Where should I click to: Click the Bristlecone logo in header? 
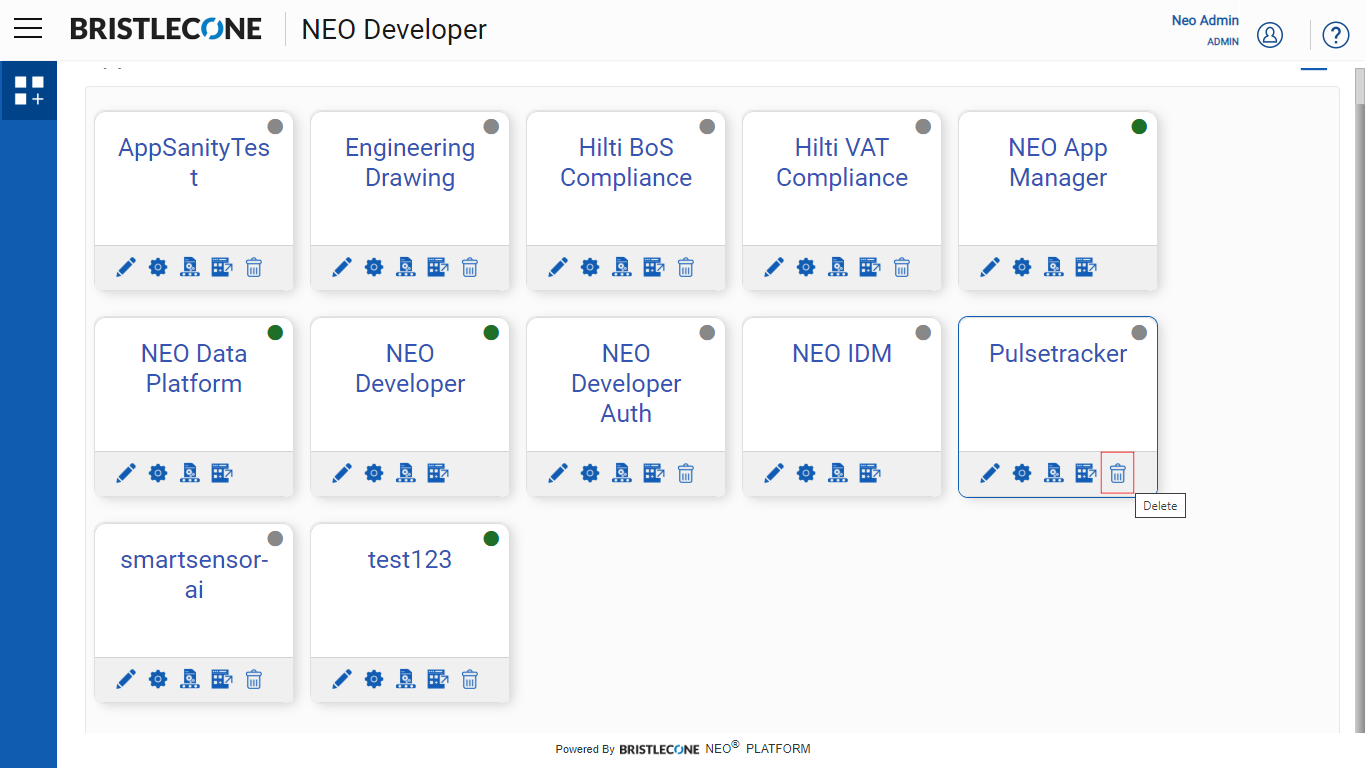tap(166, 29)
